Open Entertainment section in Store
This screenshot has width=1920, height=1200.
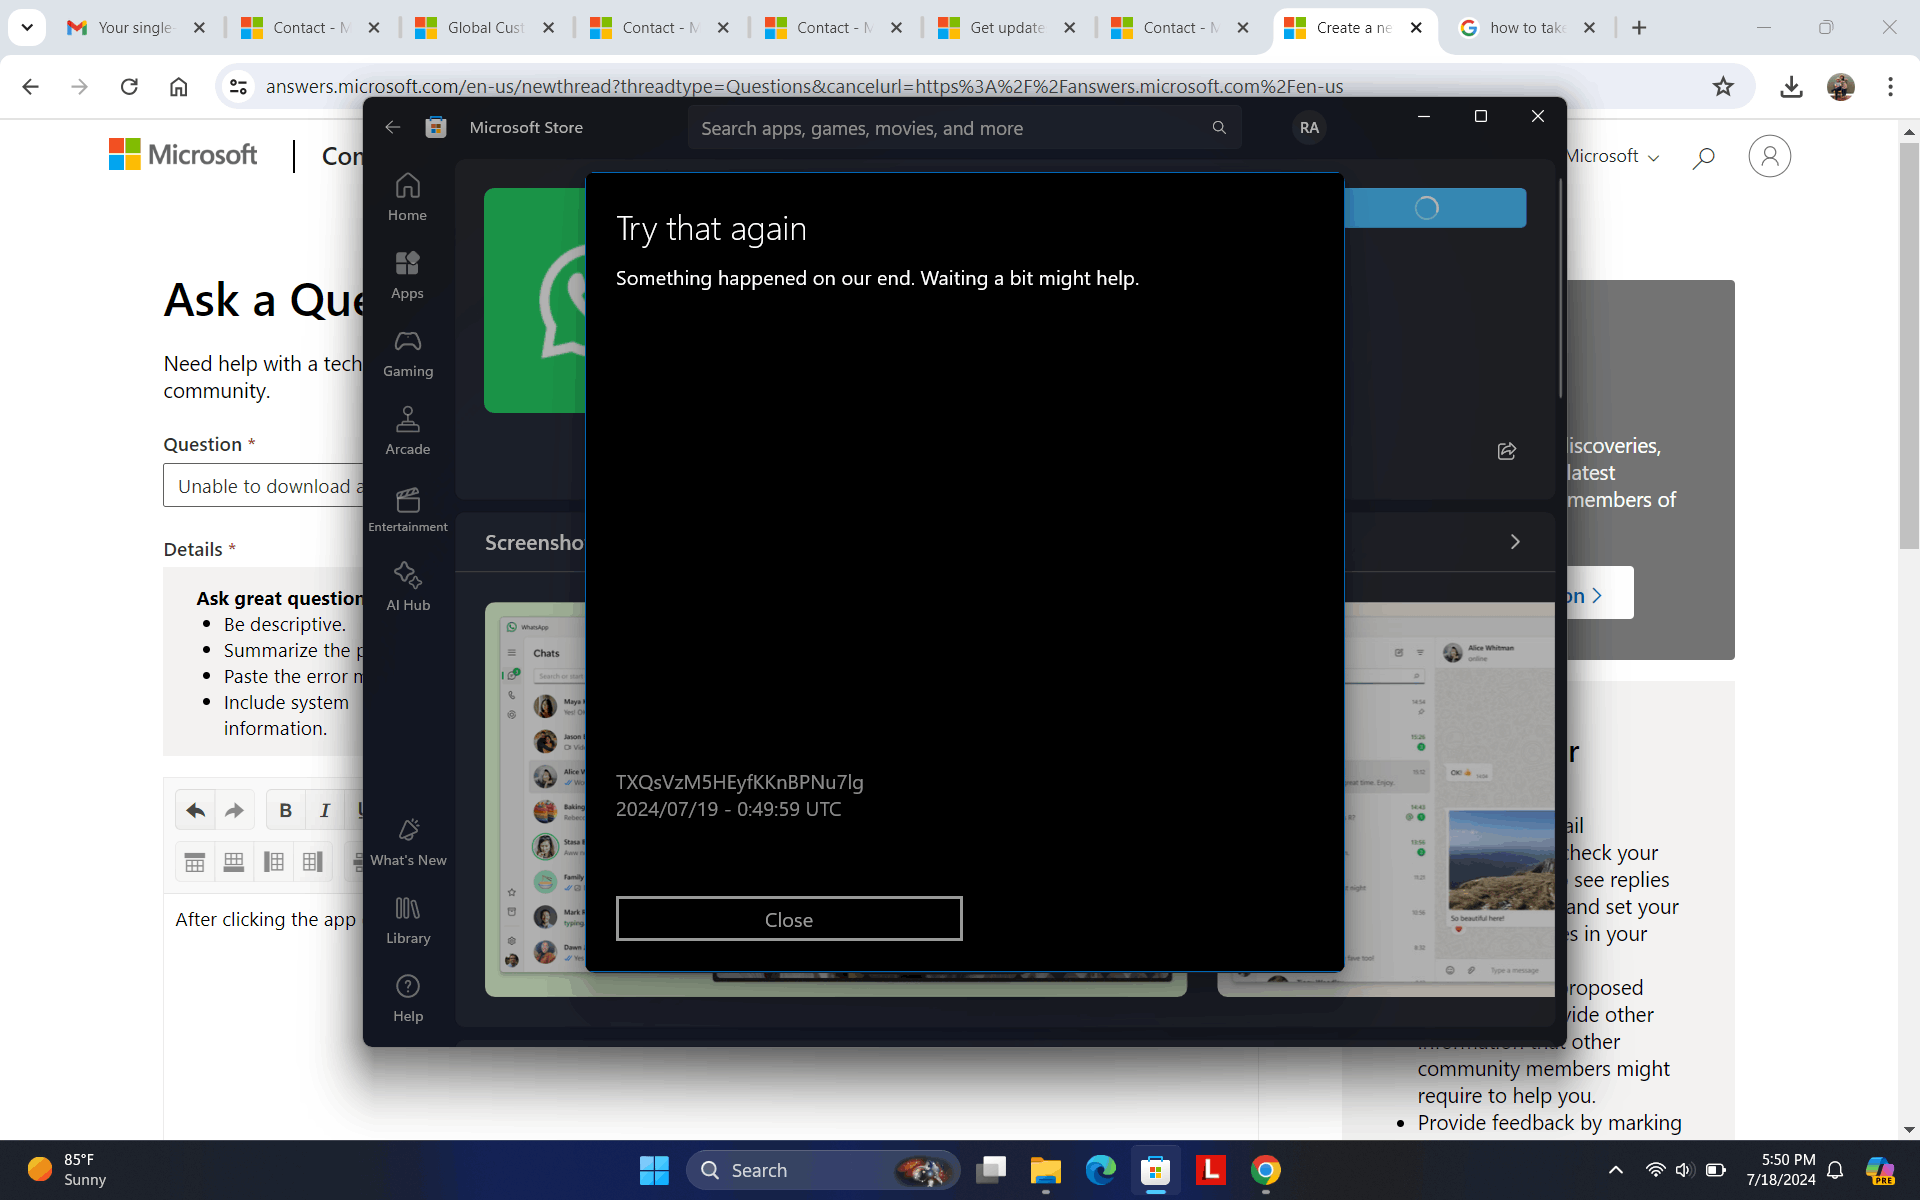[x=407, y=509]
